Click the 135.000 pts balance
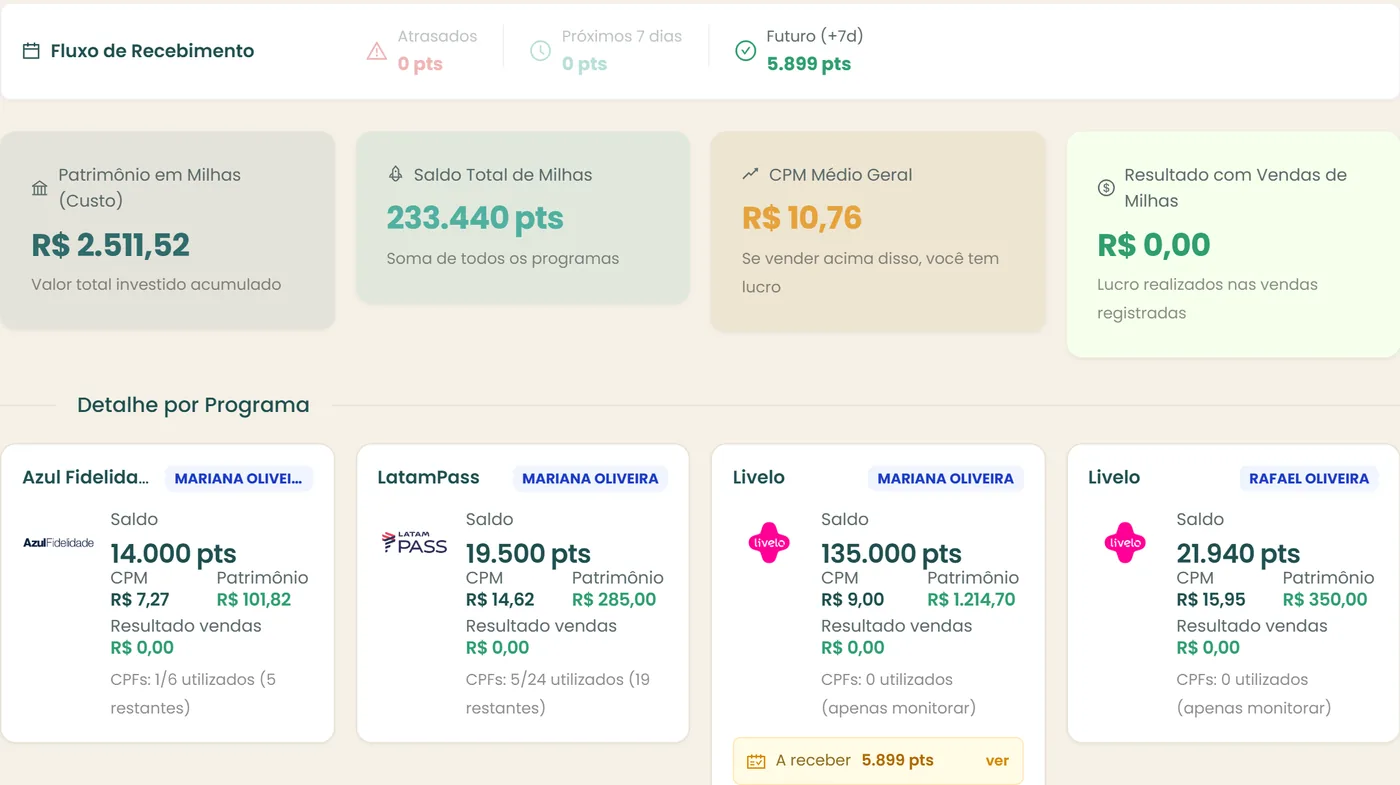 pos(891,554)
